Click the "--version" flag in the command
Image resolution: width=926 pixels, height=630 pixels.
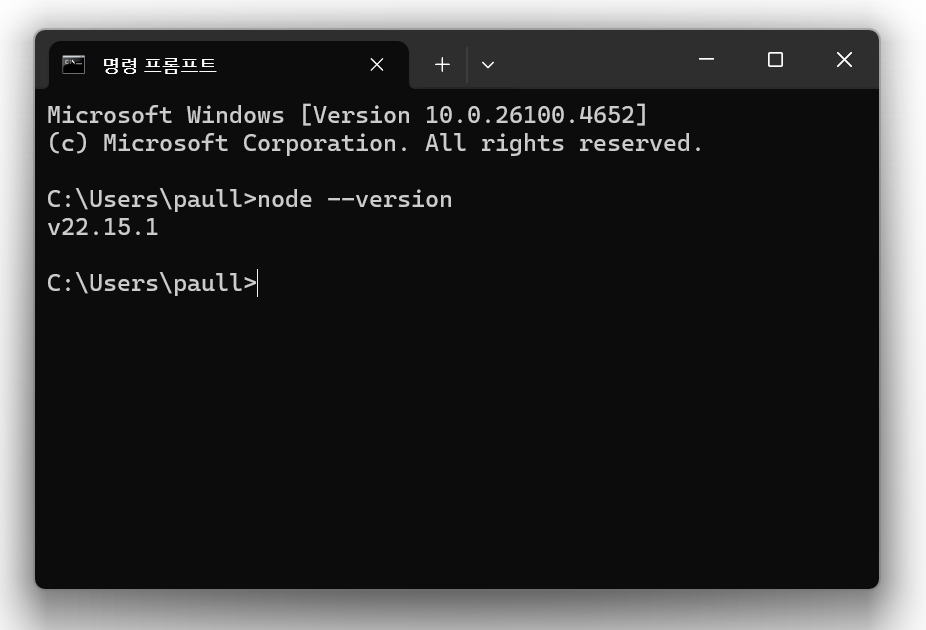point(389,200)
